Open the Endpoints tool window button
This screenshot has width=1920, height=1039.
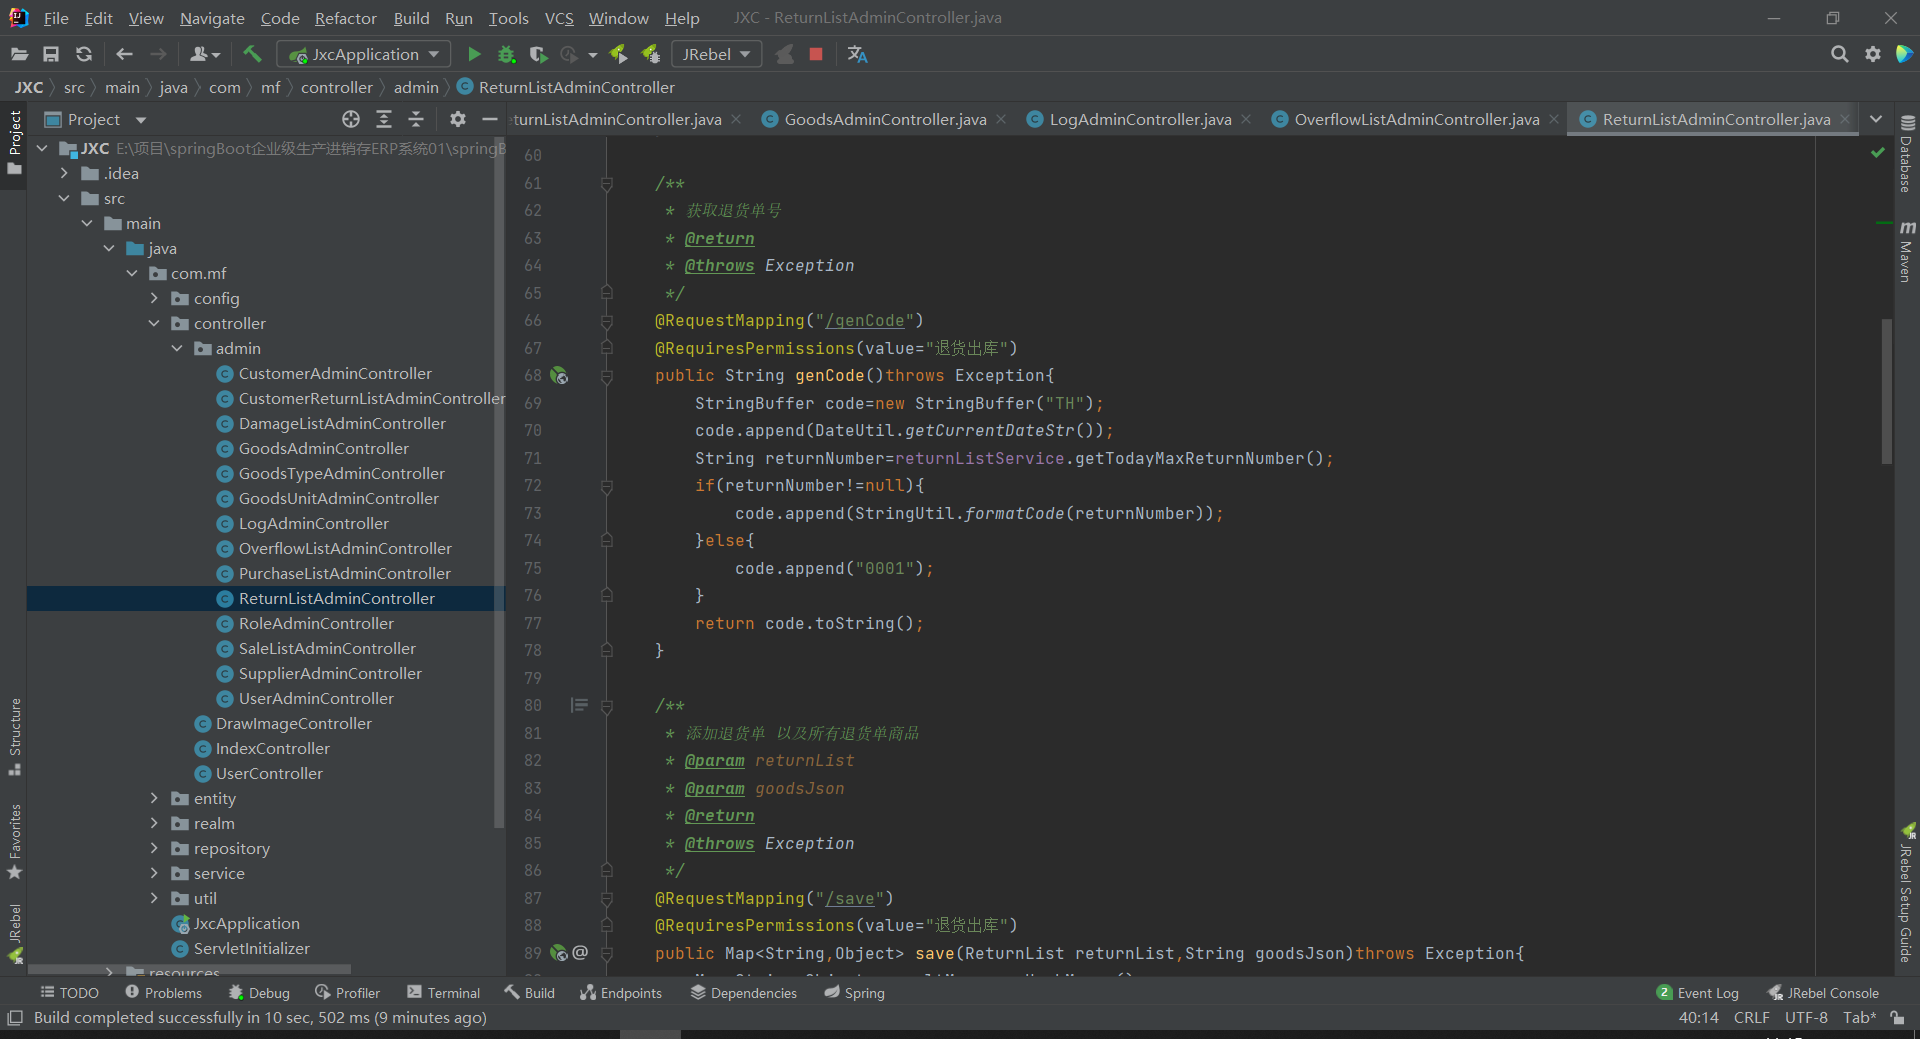pyautogui.click(x=621, y=993)
